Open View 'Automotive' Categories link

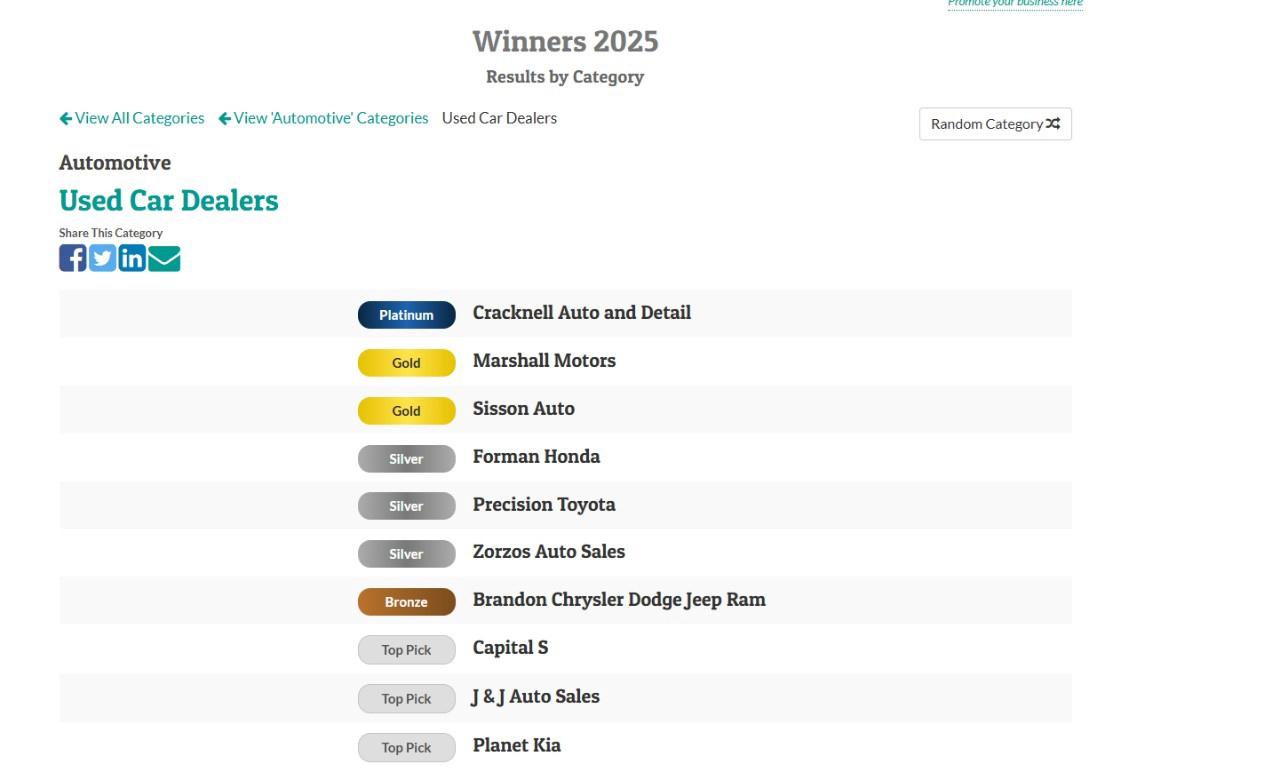coord(323,118)
